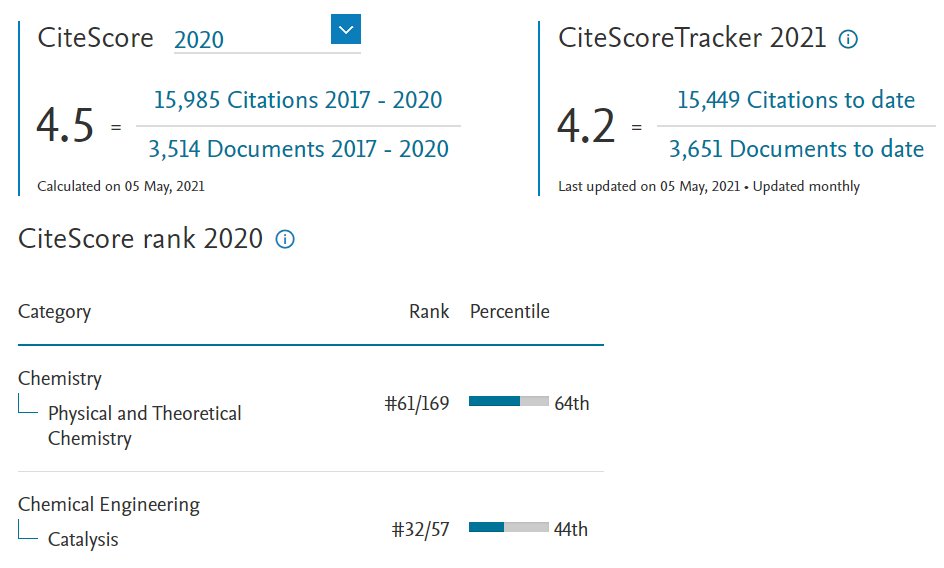Select the Percentile column header
The height and width of the screenshot is (568, 944).
click(x=509, y=311)
